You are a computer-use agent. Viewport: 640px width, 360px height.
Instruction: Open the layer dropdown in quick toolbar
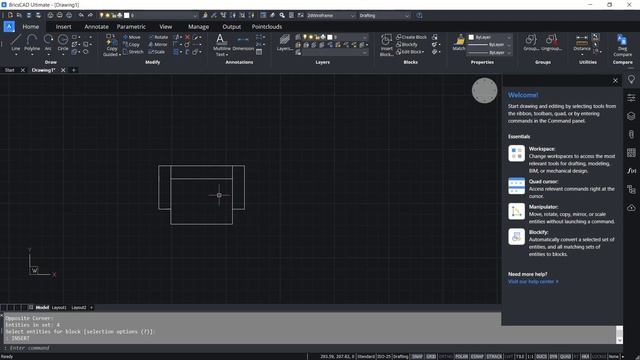149,16
